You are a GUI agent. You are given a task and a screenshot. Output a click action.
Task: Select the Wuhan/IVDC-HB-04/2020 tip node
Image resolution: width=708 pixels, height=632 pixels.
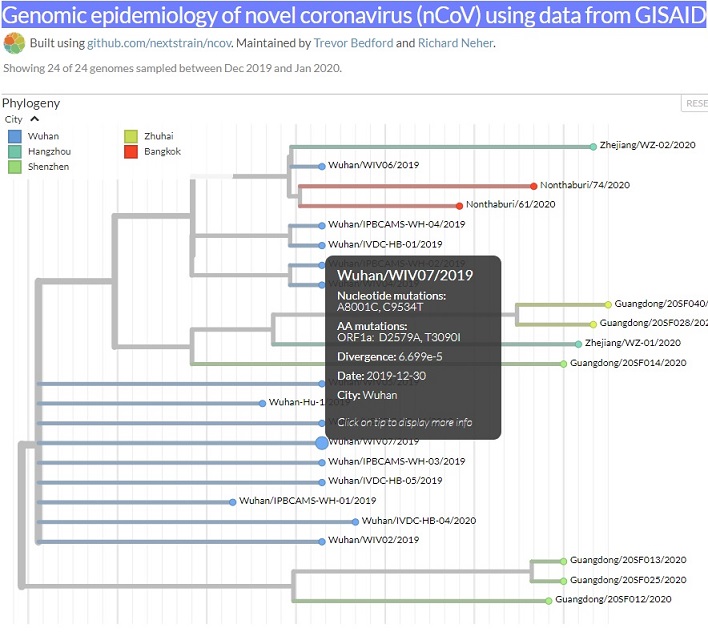[355, 521]
